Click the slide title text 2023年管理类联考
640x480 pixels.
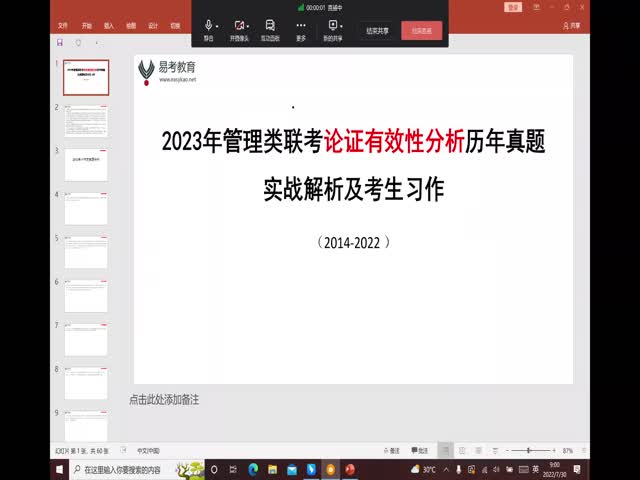242,141
